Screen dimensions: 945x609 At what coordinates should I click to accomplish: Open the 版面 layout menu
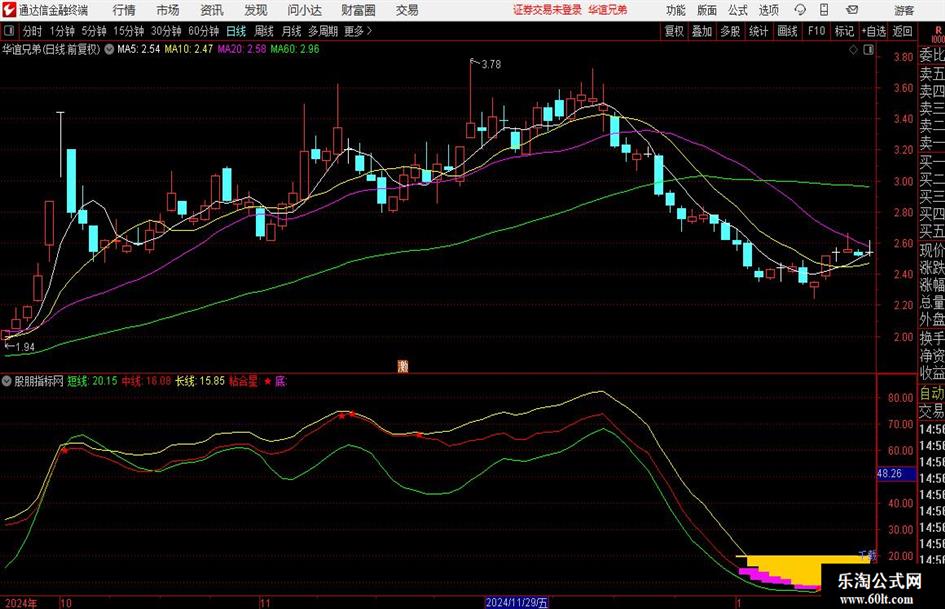pyautogui.click(x=706, y=10)
